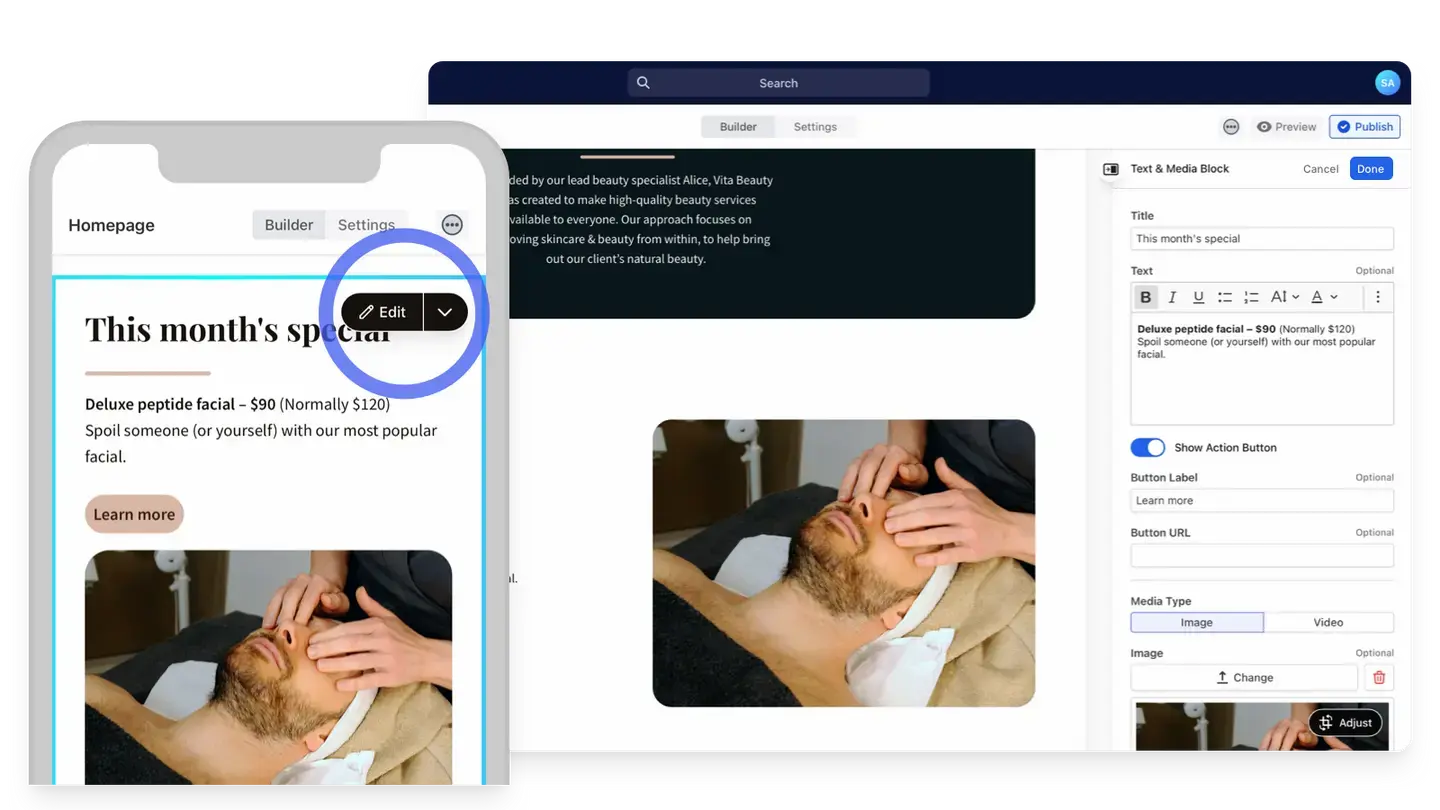Delete image with the red trash icon
The width and height of the screenshot is (1440, 810).
click(x=1379, y=677)
